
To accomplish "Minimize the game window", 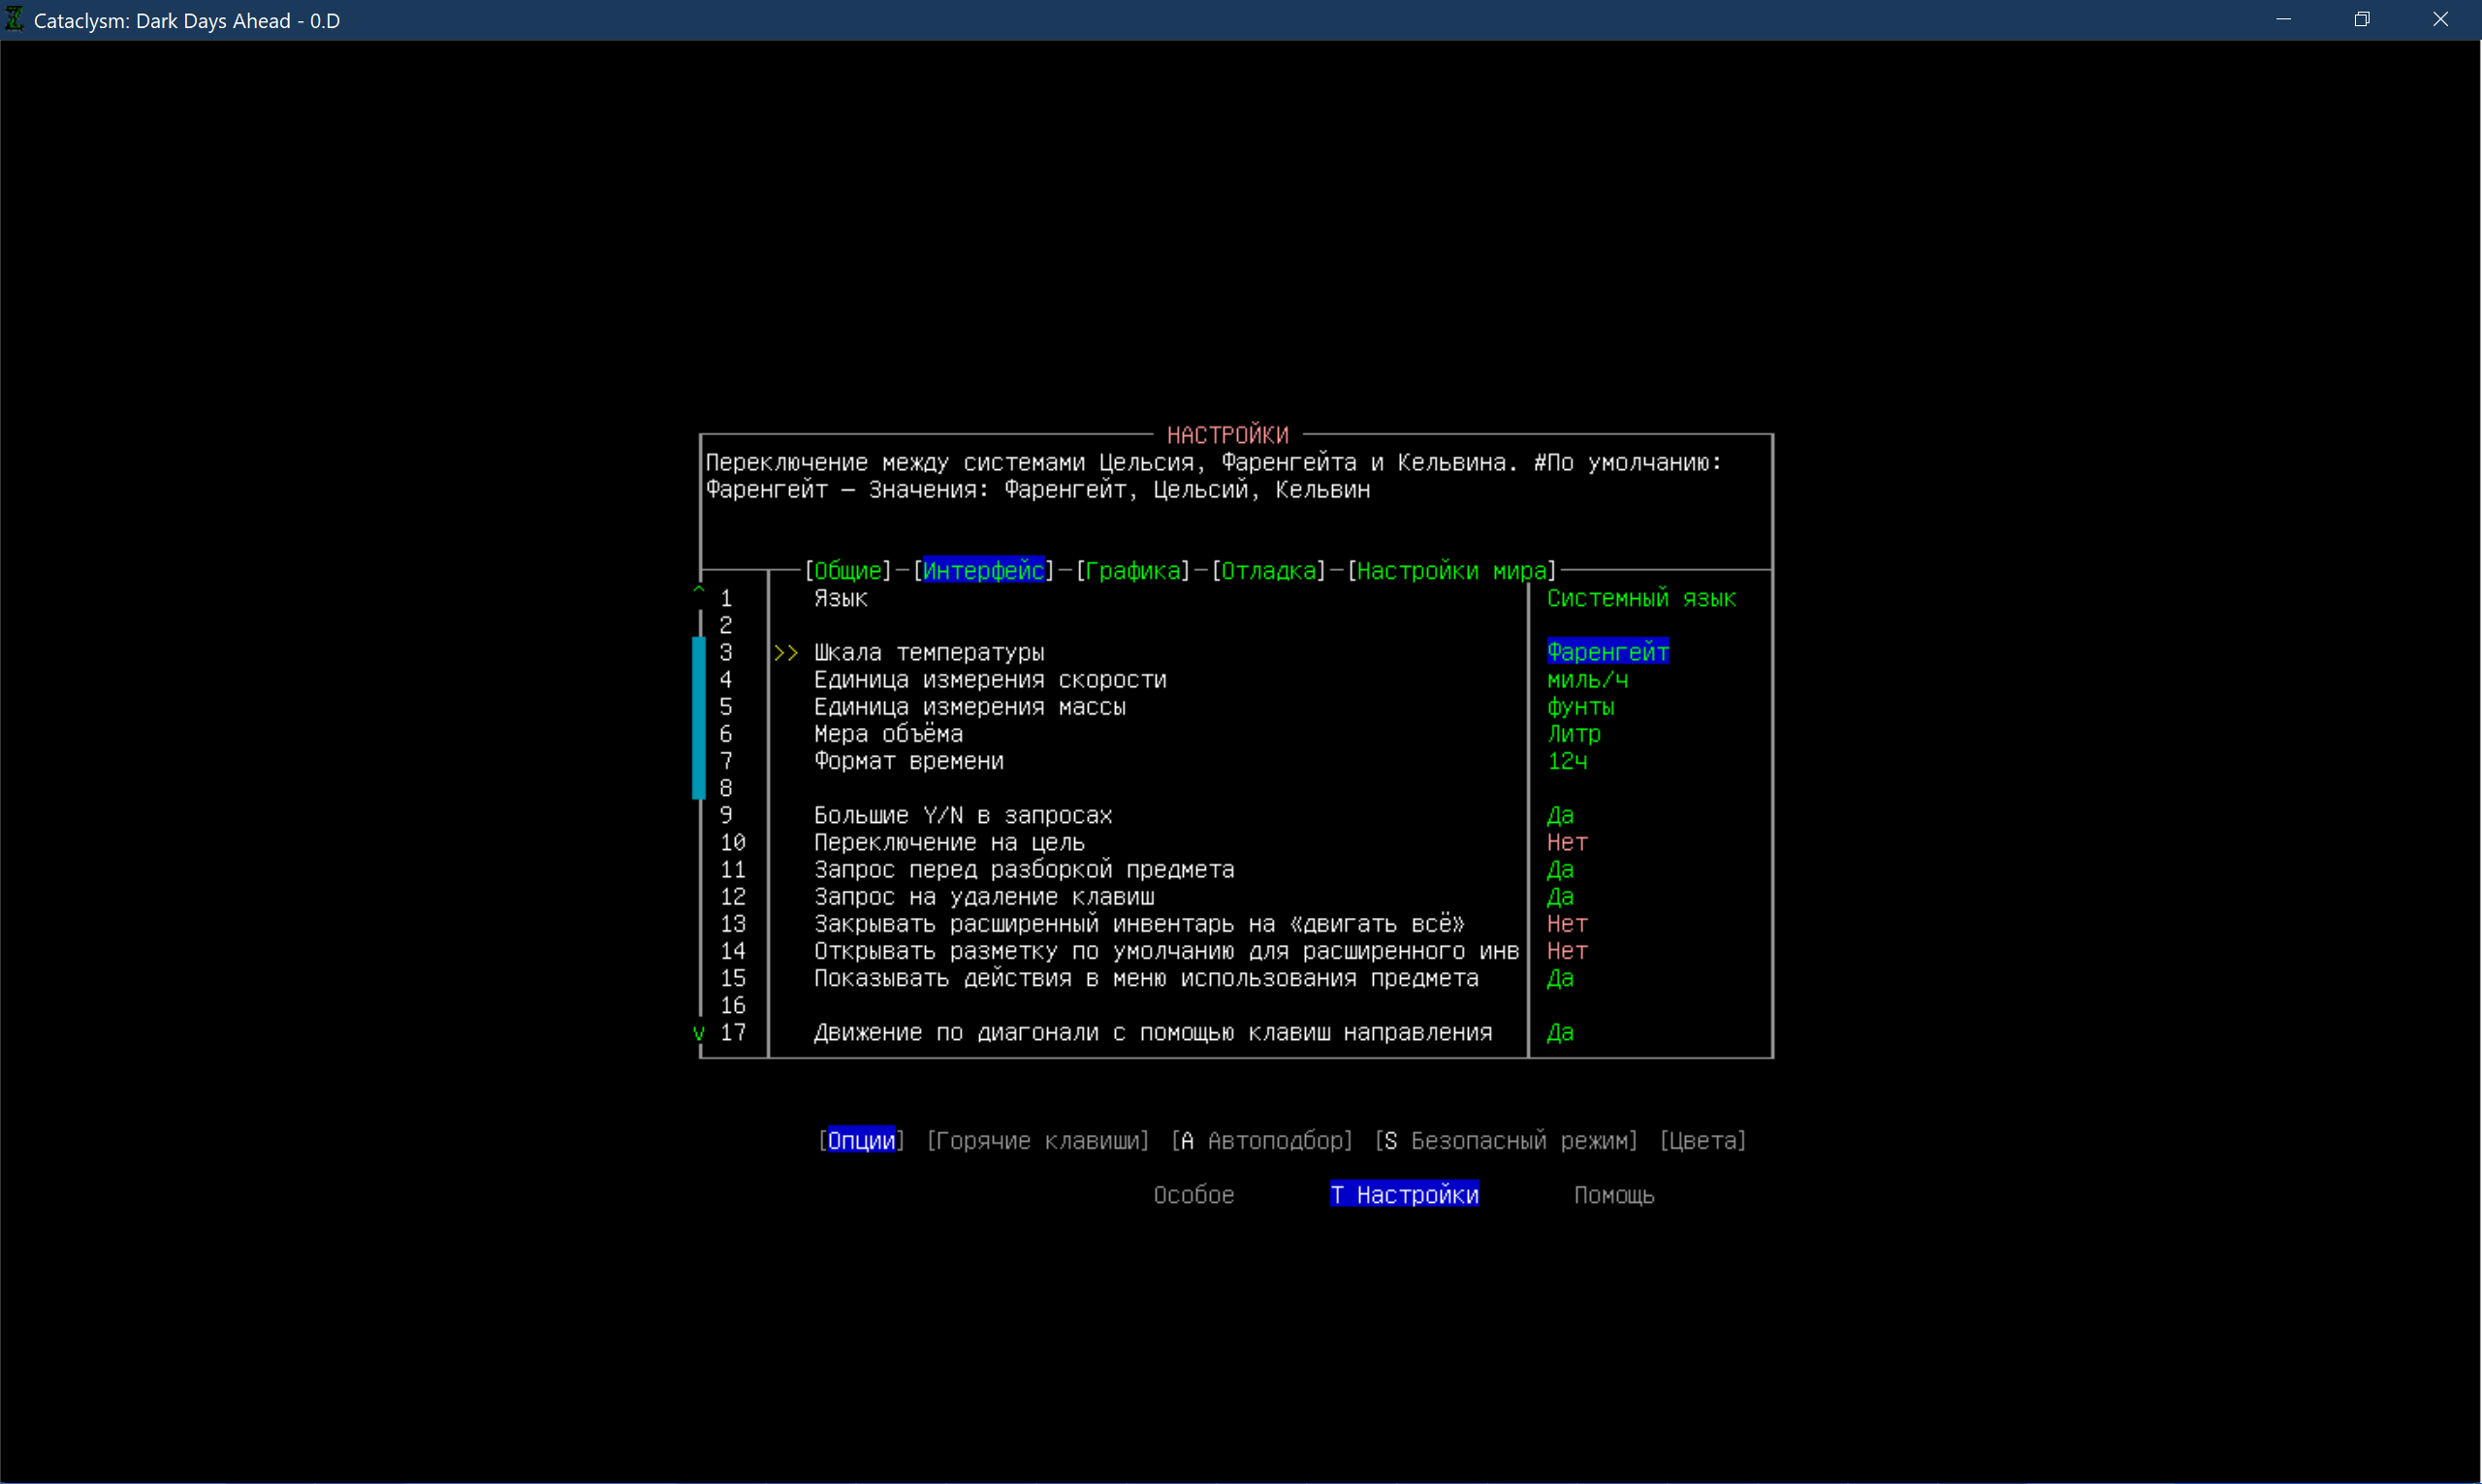I will click(x=2283, y=19).
